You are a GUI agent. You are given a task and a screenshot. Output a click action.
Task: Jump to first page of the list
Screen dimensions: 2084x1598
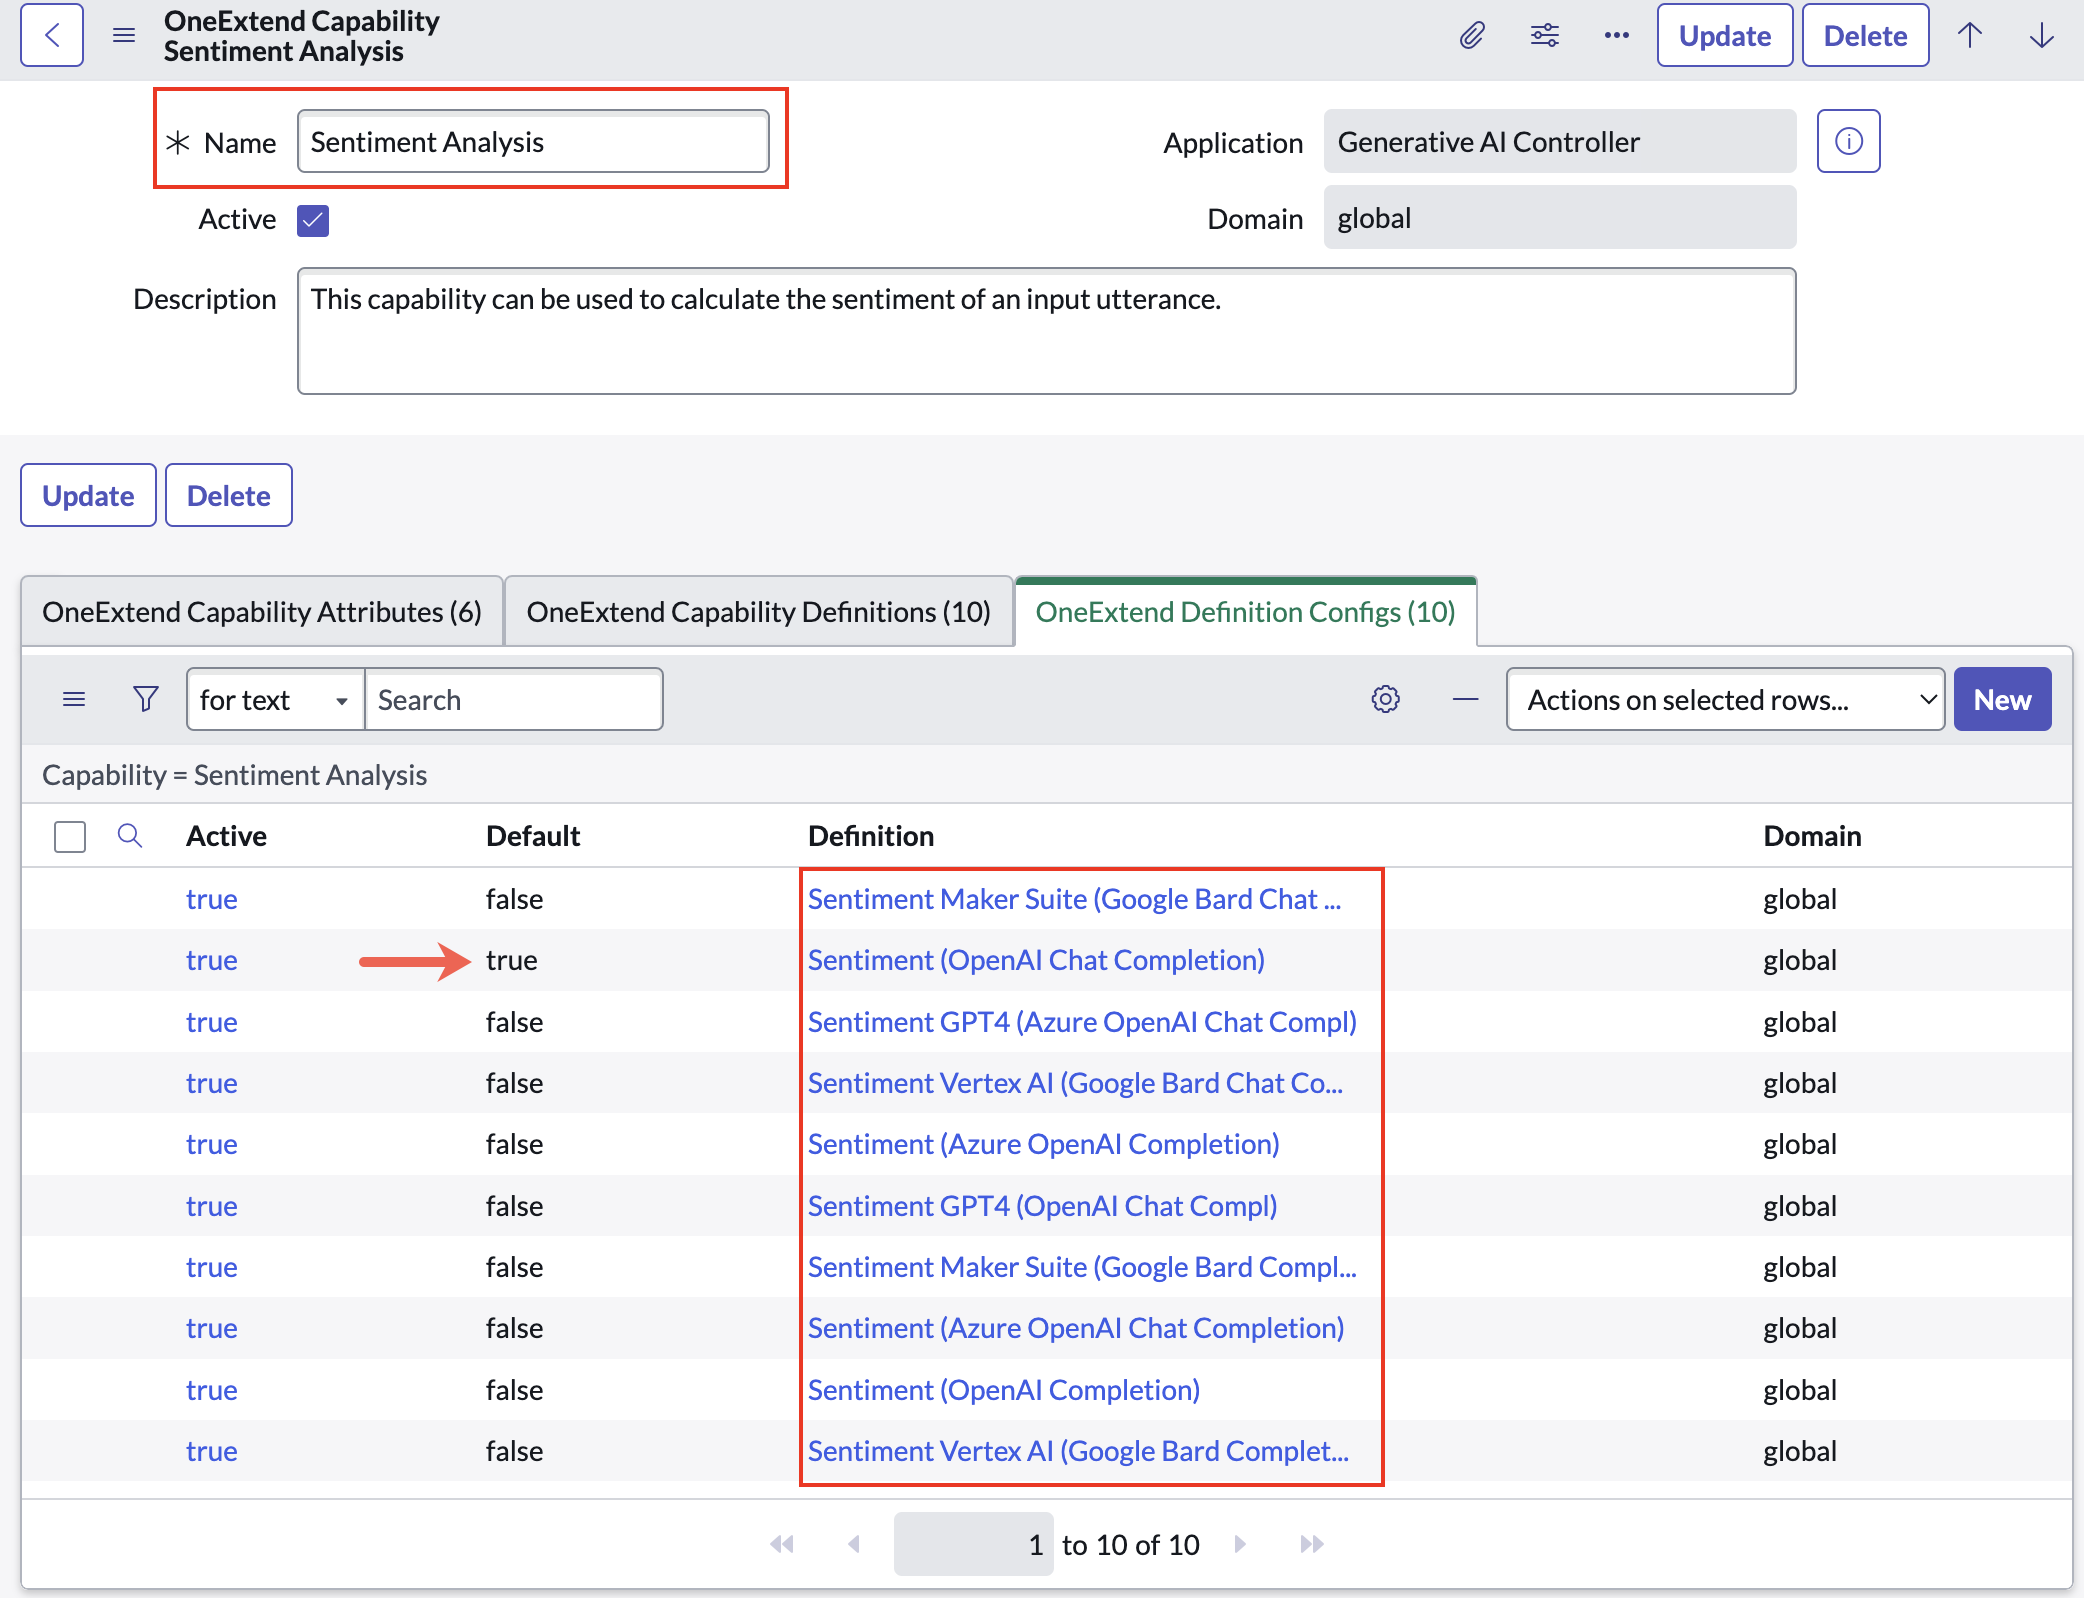[782, 1544]
